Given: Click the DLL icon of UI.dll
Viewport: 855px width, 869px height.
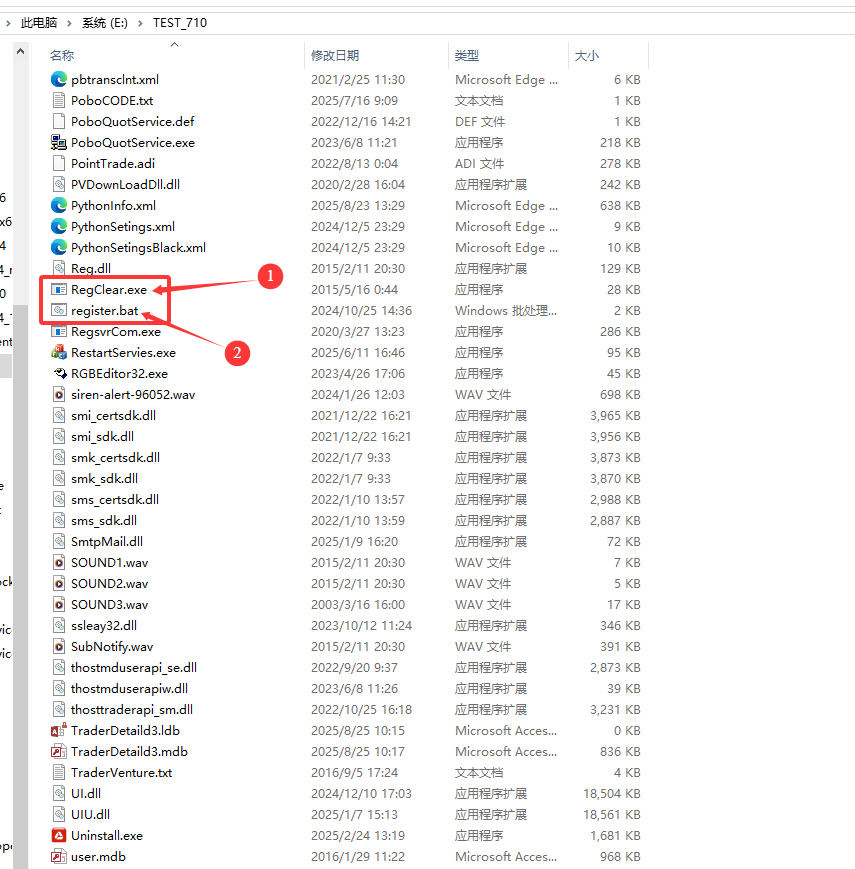Looking at the screenshot, I should tap(59, 794).
